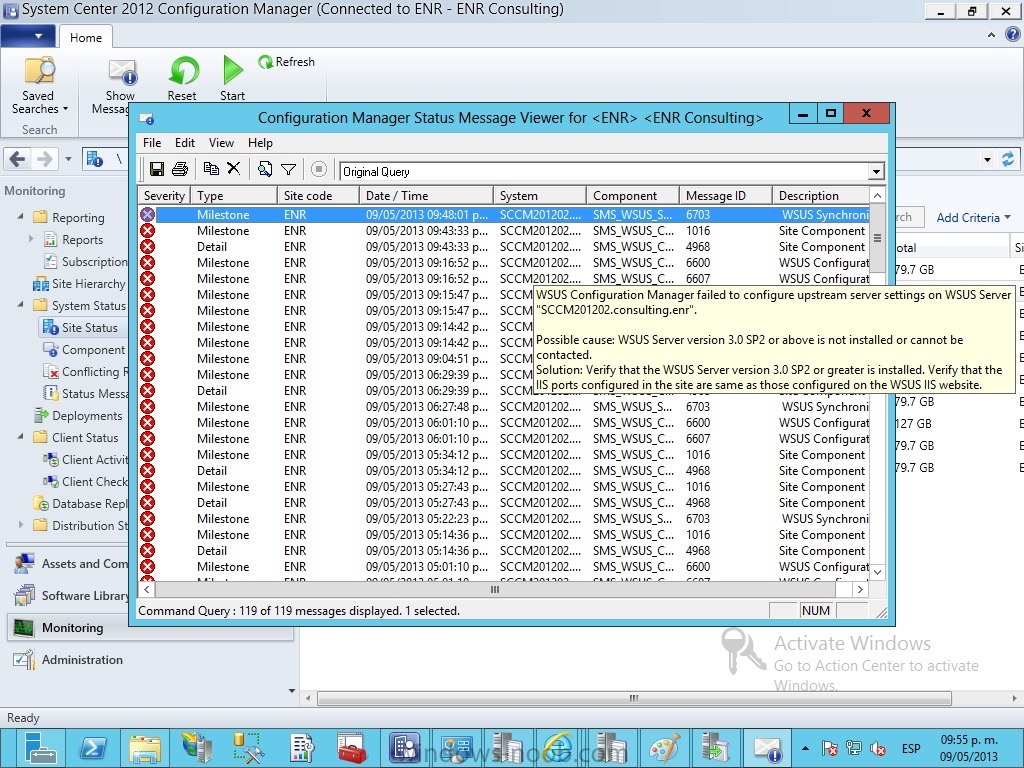Screen dimensions: 1024x768
Task: Open Server Manager from the taskbar
Action: tap(39, 748)
